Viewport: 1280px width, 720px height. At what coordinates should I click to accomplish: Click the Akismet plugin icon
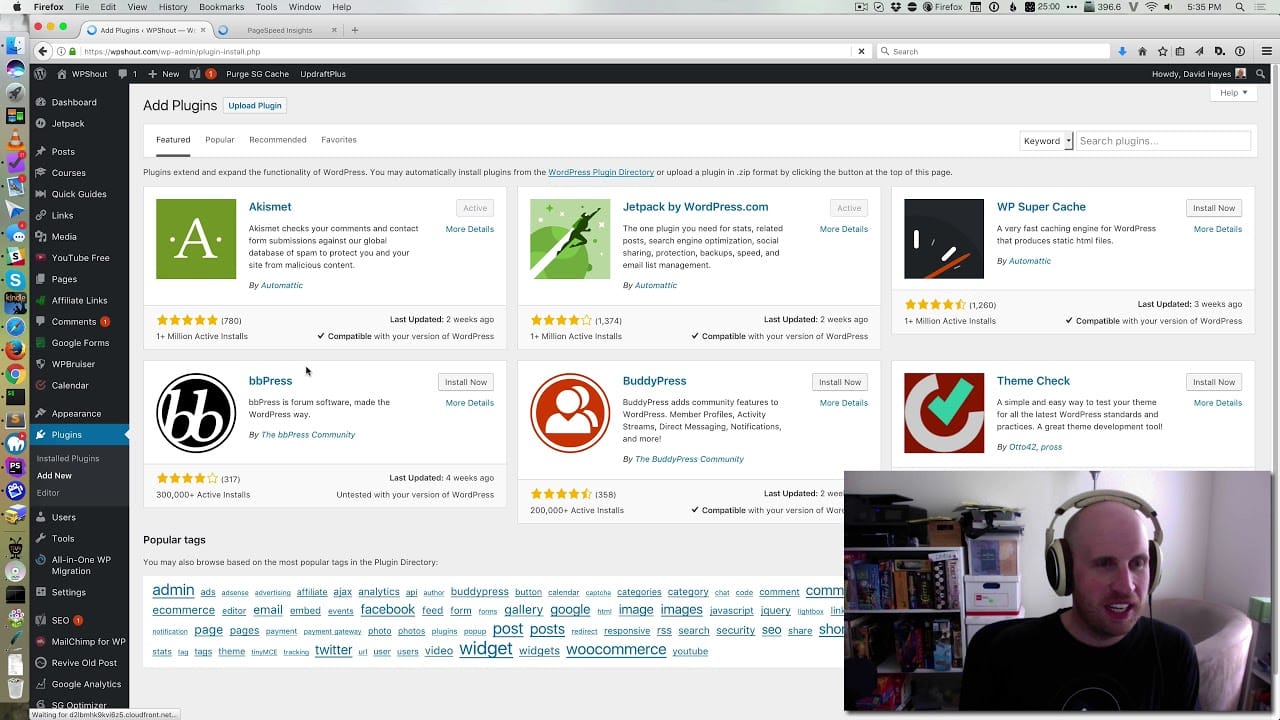pyautogui.click(x=196, y=239)
